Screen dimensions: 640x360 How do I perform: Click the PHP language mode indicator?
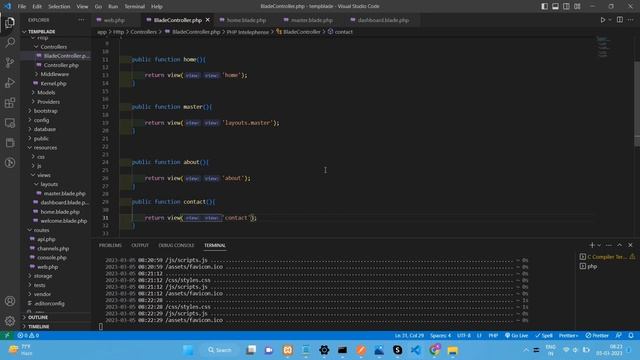(x=493, y=335)
